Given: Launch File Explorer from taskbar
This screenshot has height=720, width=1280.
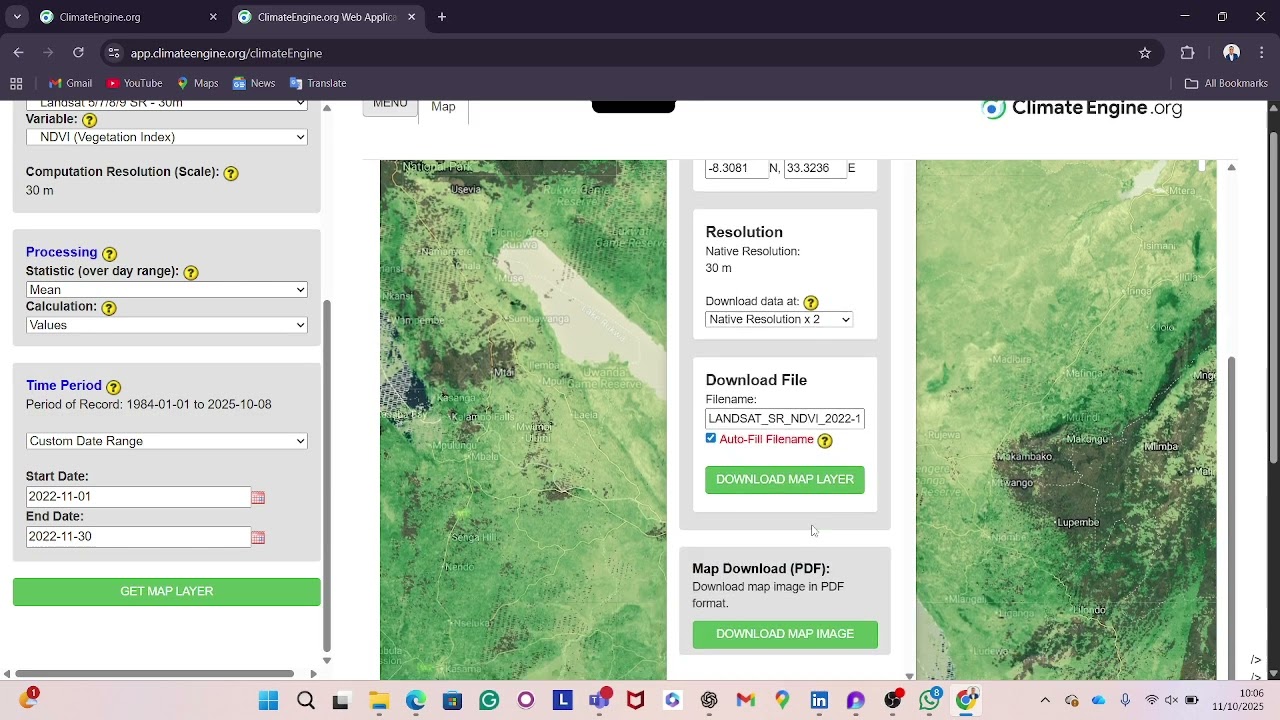Looking at the screenshot, I should tap(378, 700).
